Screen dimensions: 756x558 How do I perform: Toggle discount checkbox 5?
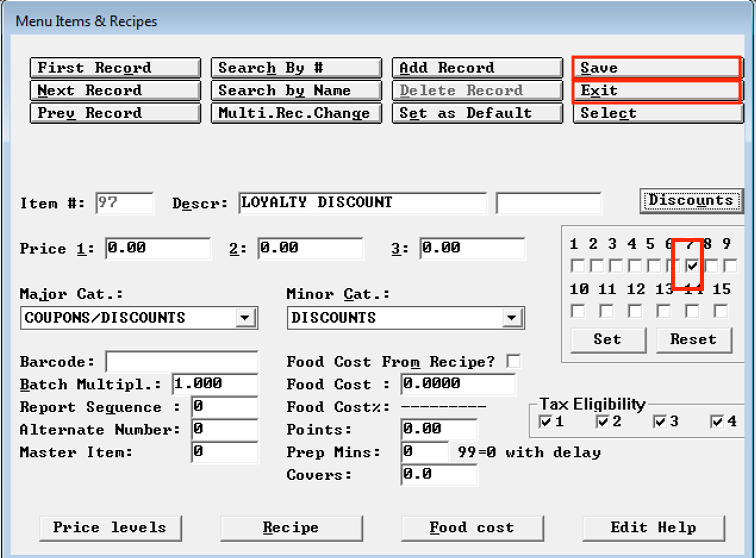[x=654, y=266]
